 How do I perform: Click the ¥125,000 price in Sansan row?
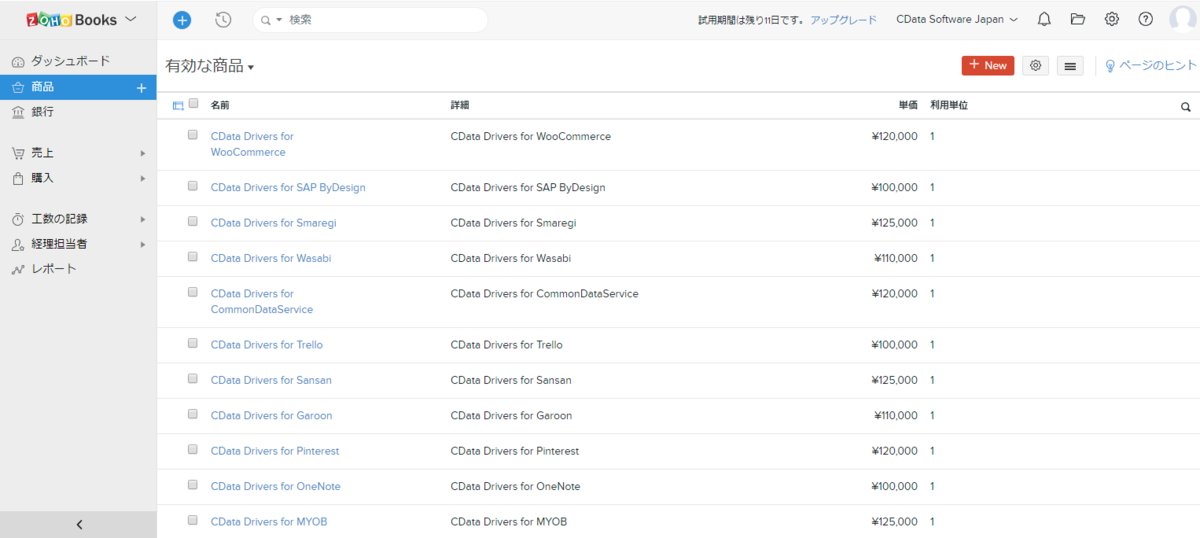click(895, 380)
